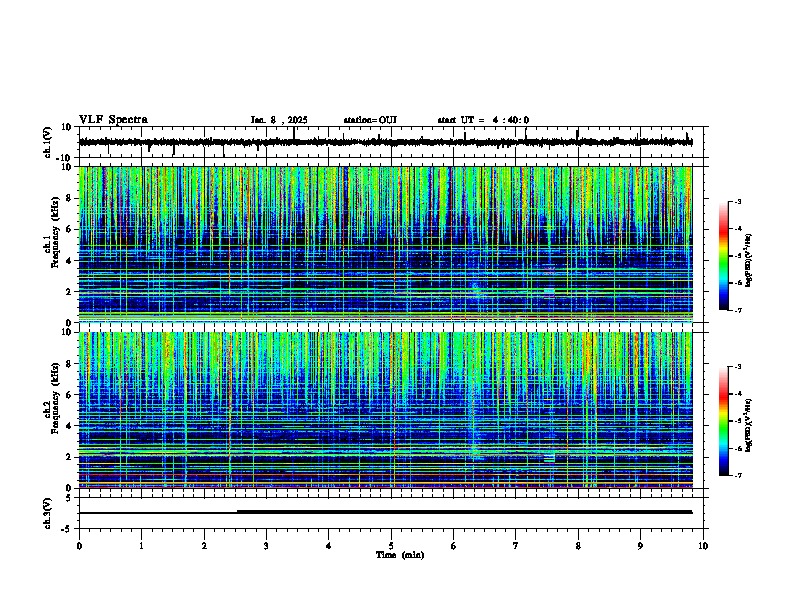Click the ch.1 log(PSD) colorbar label
This screenshot has height=612, width=792.
pos(749,261)
